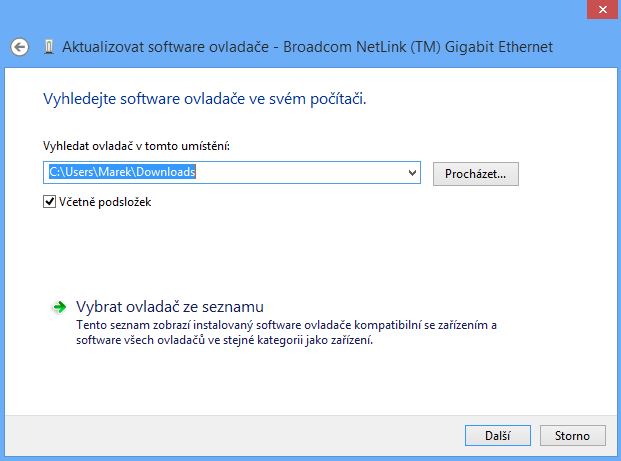Open the folder browser with Procházet
The height and width of the screenshot is (461, 621).
(475, 174)
